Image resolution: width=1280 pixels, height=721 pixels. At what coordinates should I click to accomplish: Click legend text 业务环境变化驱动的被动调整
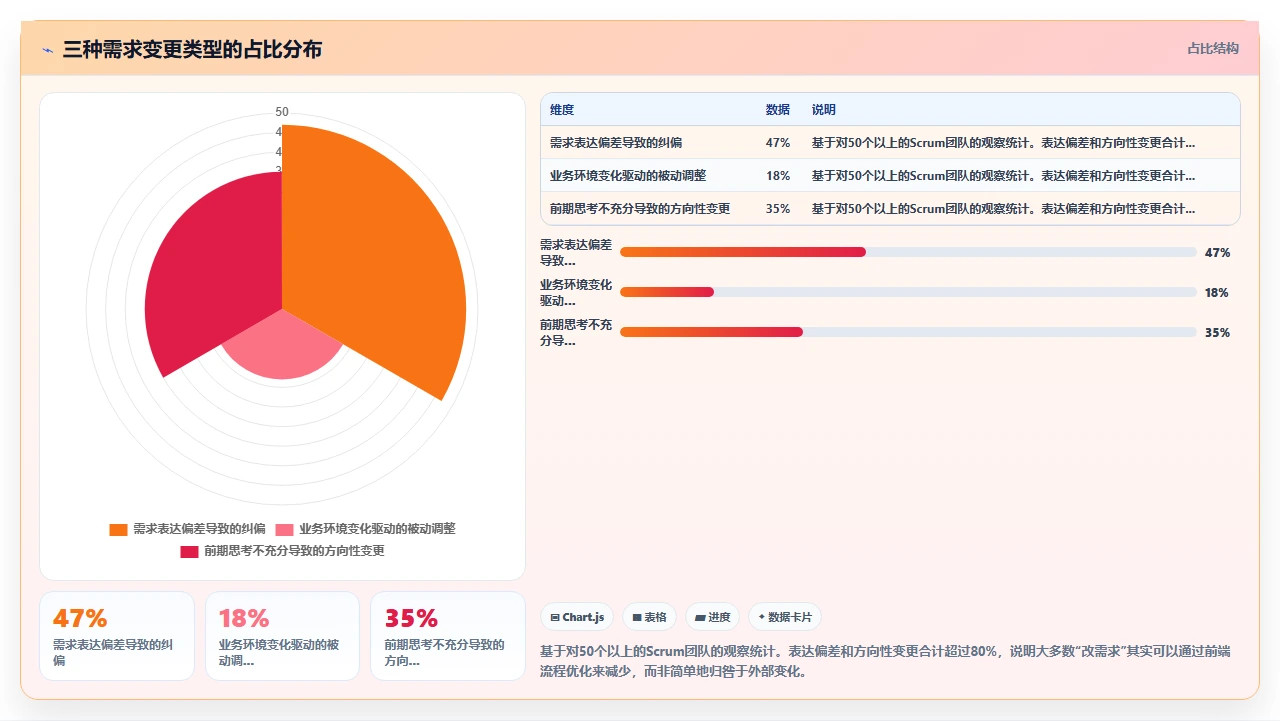coord(377,529)
